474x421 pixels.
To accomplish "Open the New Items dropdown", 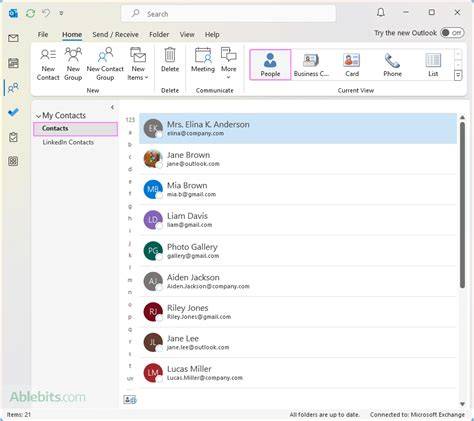I will (138, 64).
